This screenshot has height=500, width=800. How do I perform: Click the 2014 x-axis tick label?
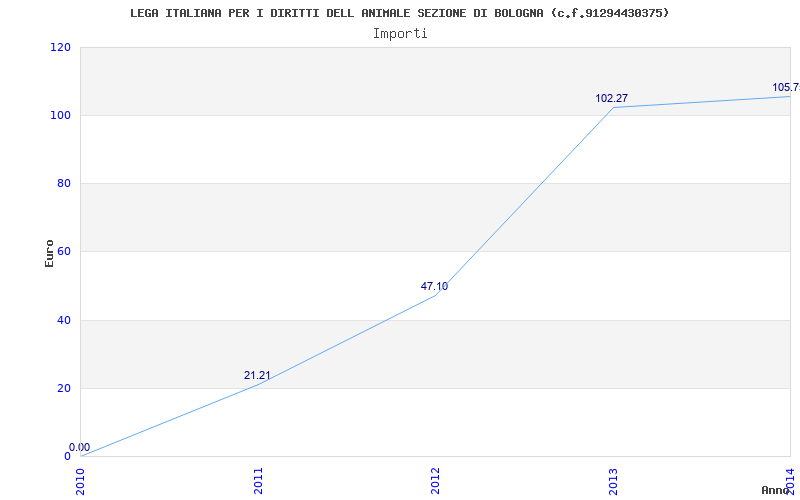(790, 481)
